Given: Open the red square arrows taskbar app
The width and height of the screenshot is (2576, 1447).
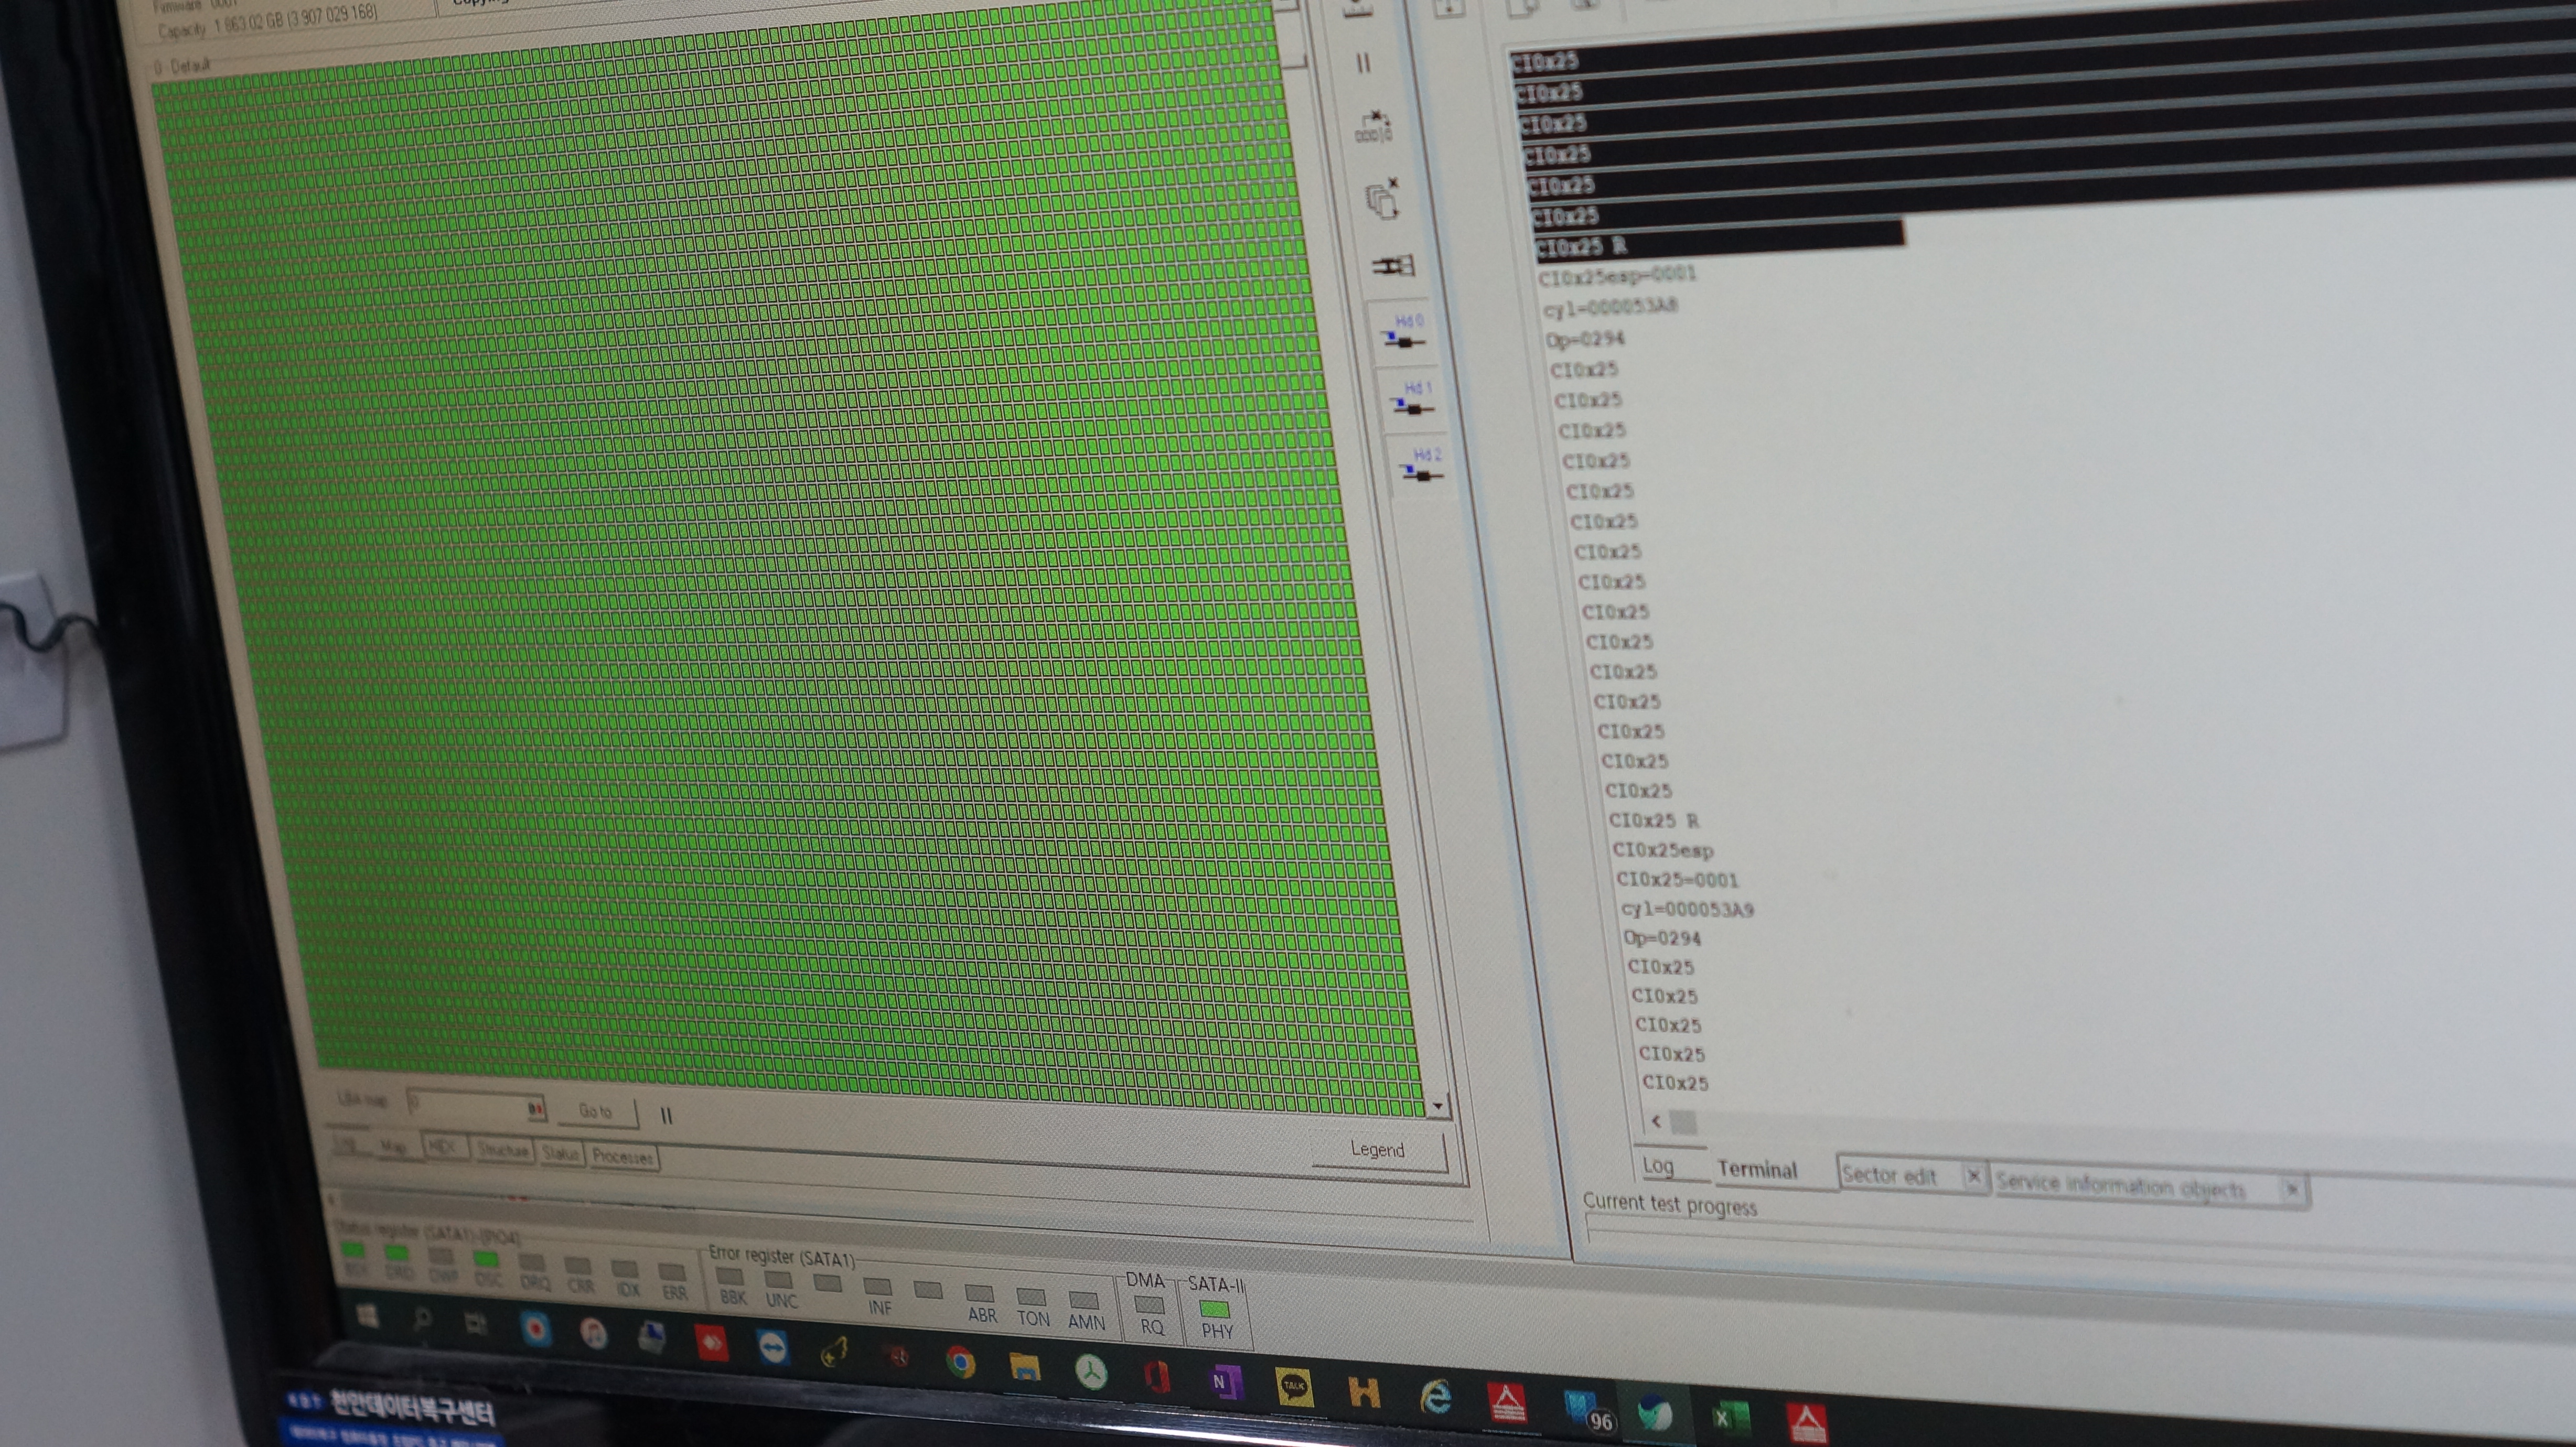Looking at the screenshot, I should coord(711,1343).
